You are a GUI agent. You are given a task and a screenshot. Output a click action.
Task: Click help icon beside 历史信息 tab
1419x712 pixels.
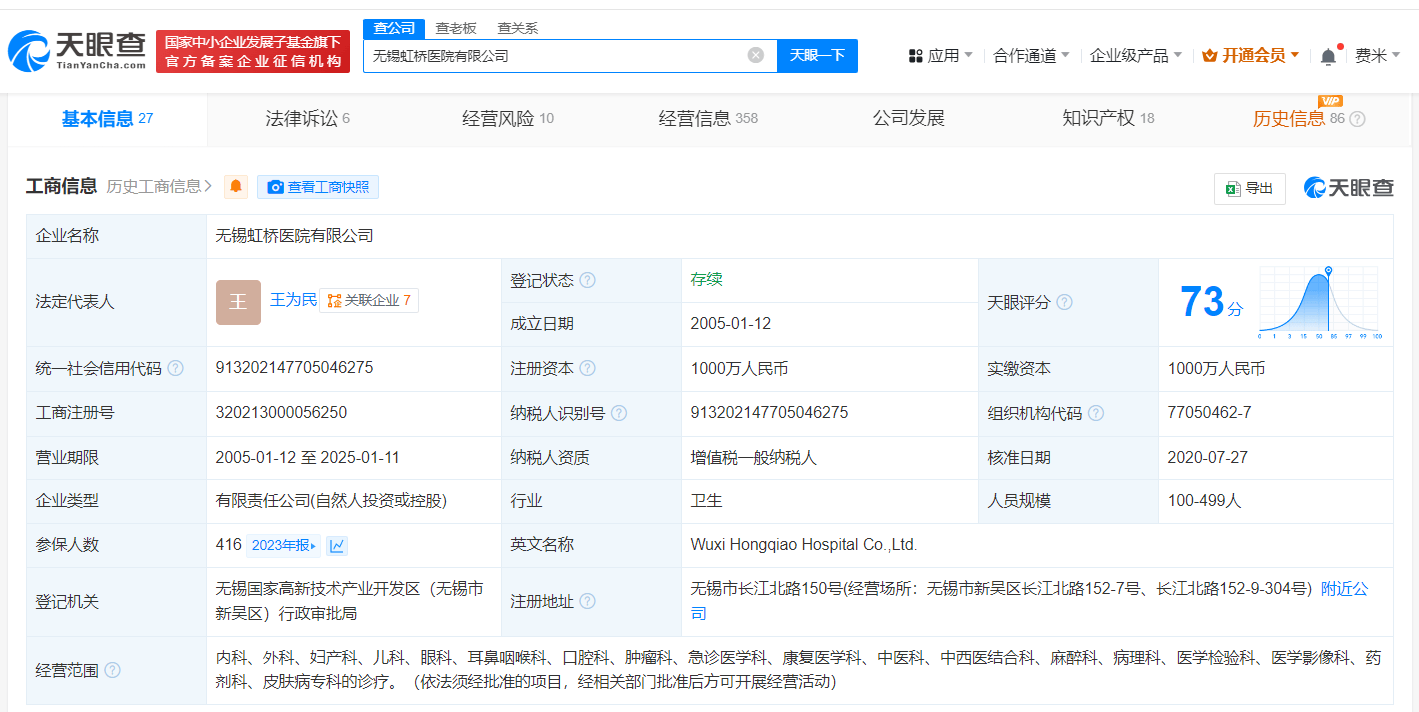click(1357, 119)
